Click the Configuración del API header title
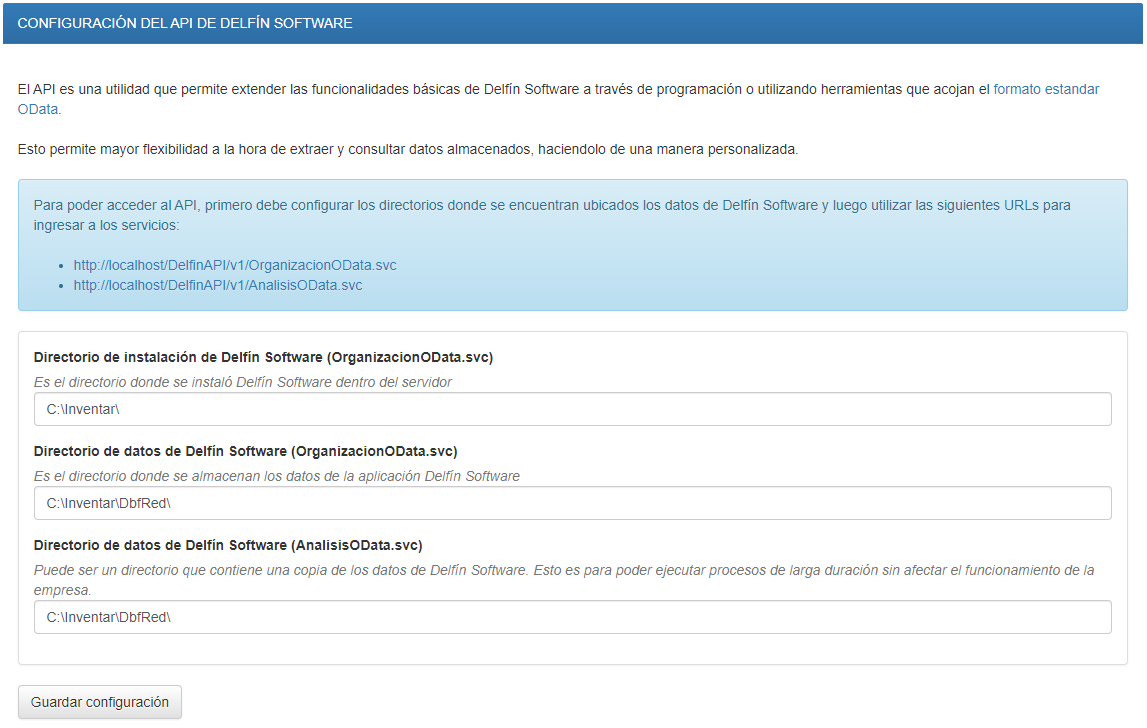Screen dimensions: 1147x728 click(x=185, y=22)
